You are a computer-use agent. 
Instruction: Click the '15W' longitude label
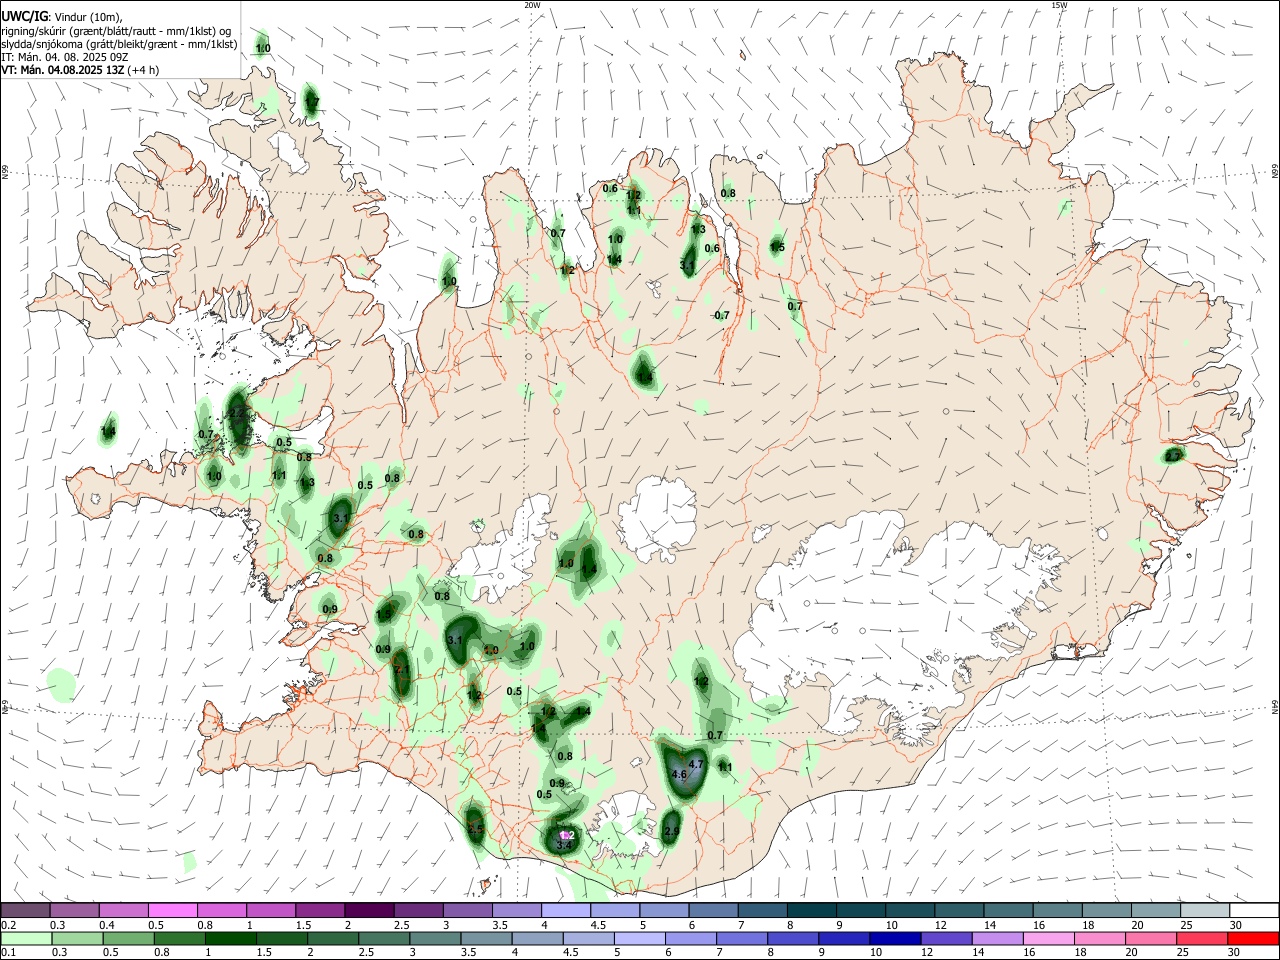(x=1059, y=5)
